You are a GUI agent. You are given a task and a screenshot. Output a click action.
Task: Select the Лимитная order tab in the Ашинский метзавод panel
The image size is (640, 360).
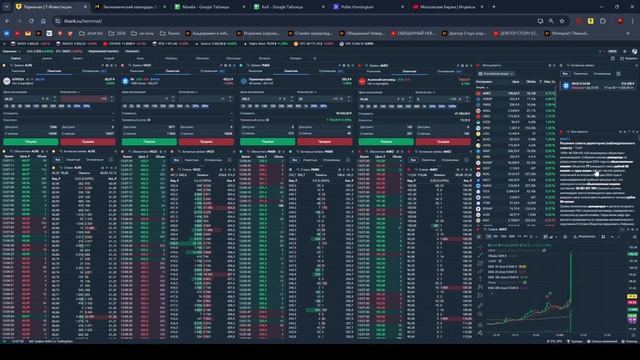409,71
